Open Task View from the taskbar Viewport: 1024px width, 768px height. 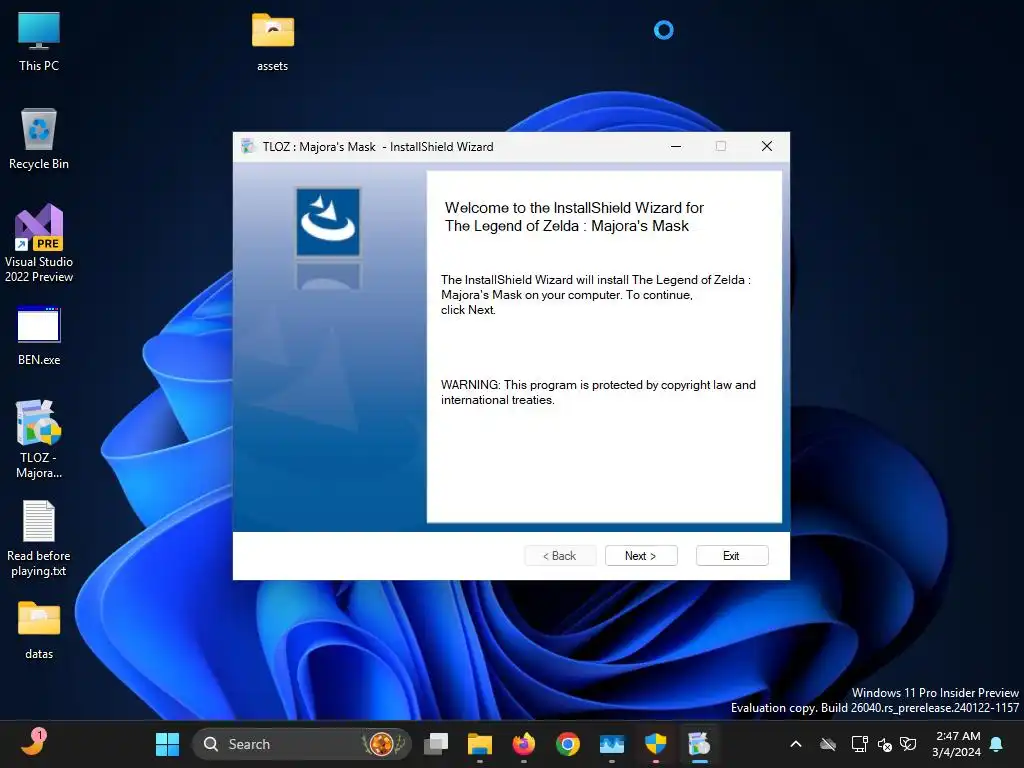click(436, 744)
